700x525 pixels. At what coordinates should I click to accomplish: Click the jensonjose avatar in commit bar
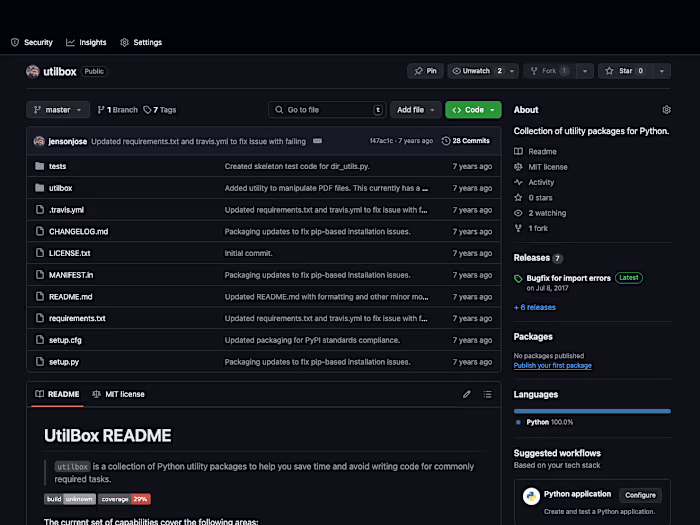[x=39, y=141]
